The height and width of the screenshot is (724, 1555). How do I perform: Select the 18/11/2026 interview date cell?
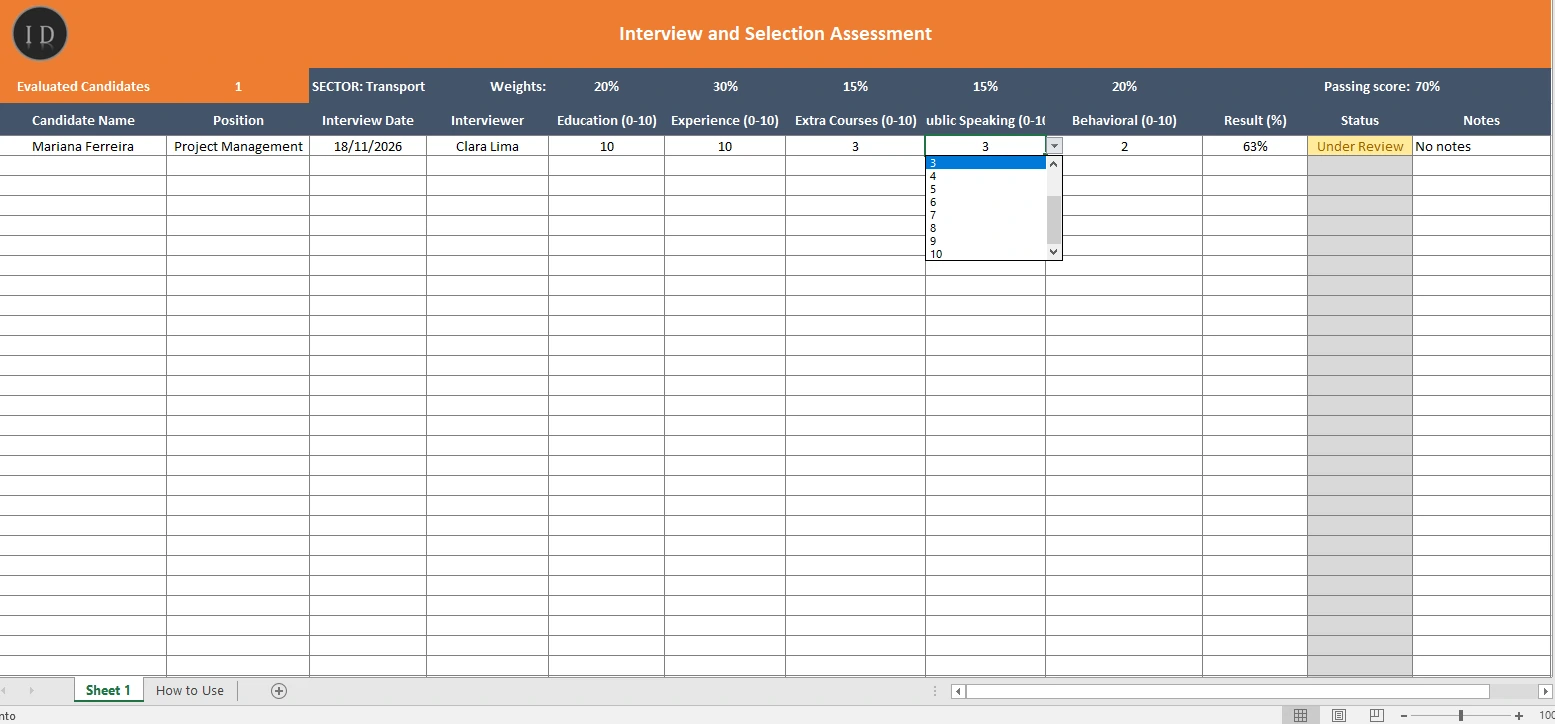368,146
